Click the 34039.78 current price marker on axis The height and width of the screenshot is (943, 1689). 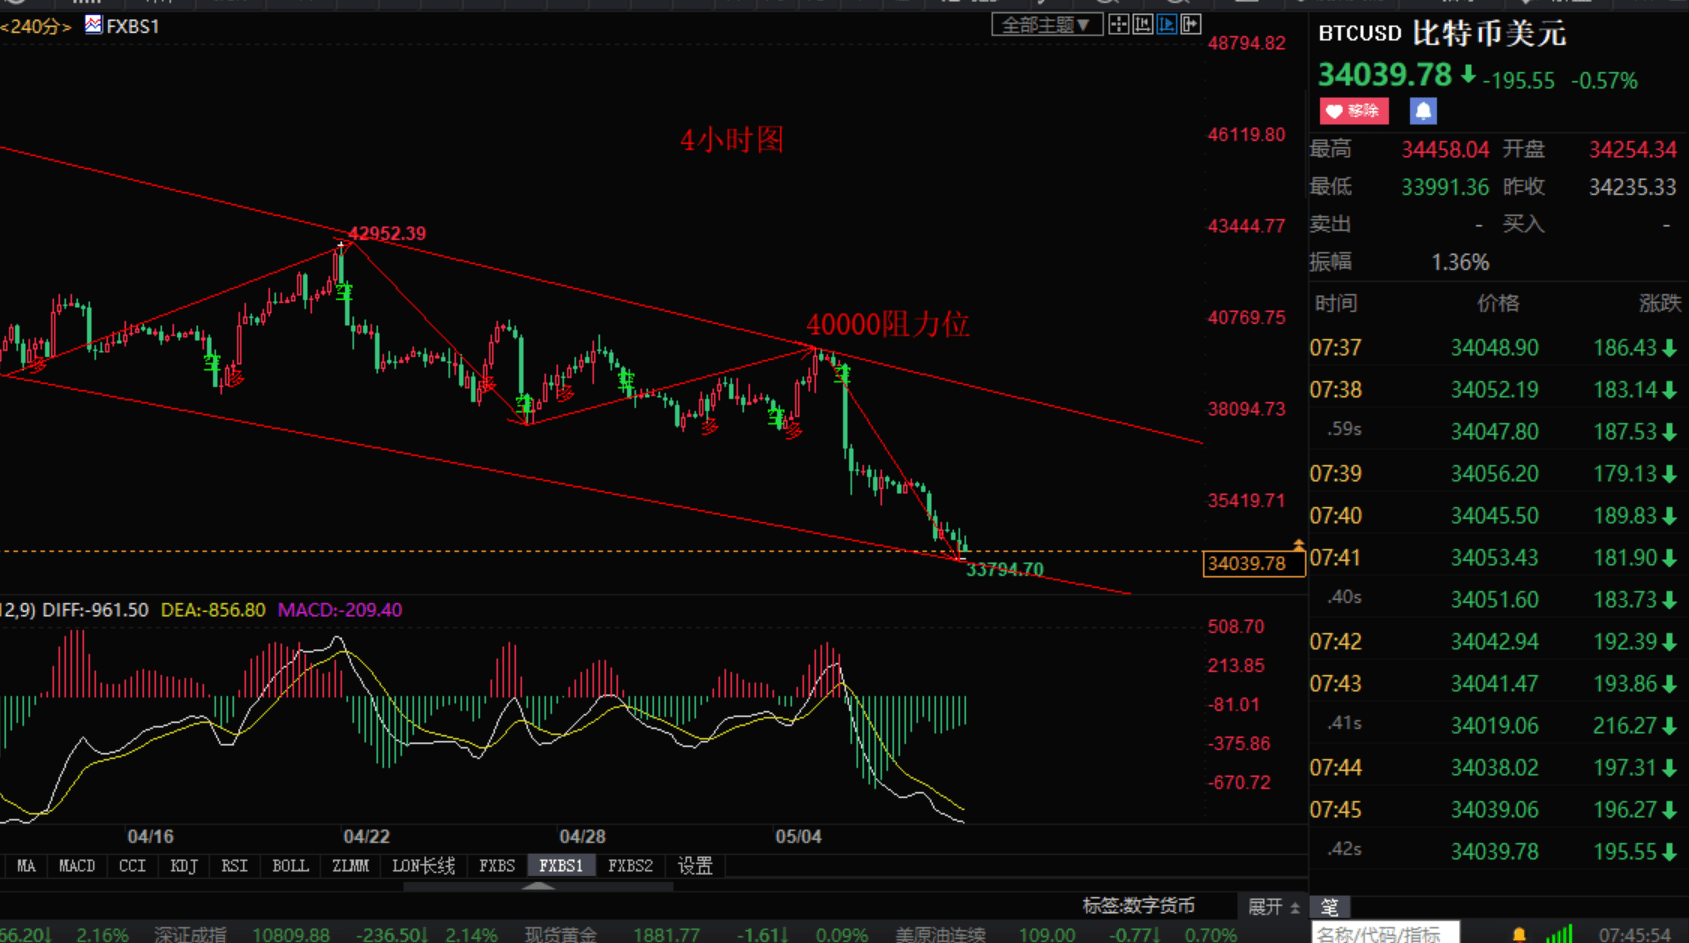[x=1252, y=564]
